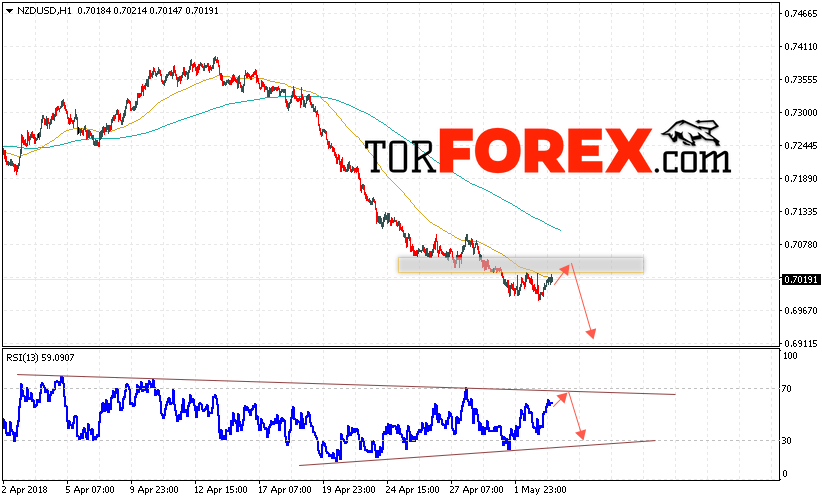
Task: Select price axis label 0.70780
Action: click(x=801, y=245)
